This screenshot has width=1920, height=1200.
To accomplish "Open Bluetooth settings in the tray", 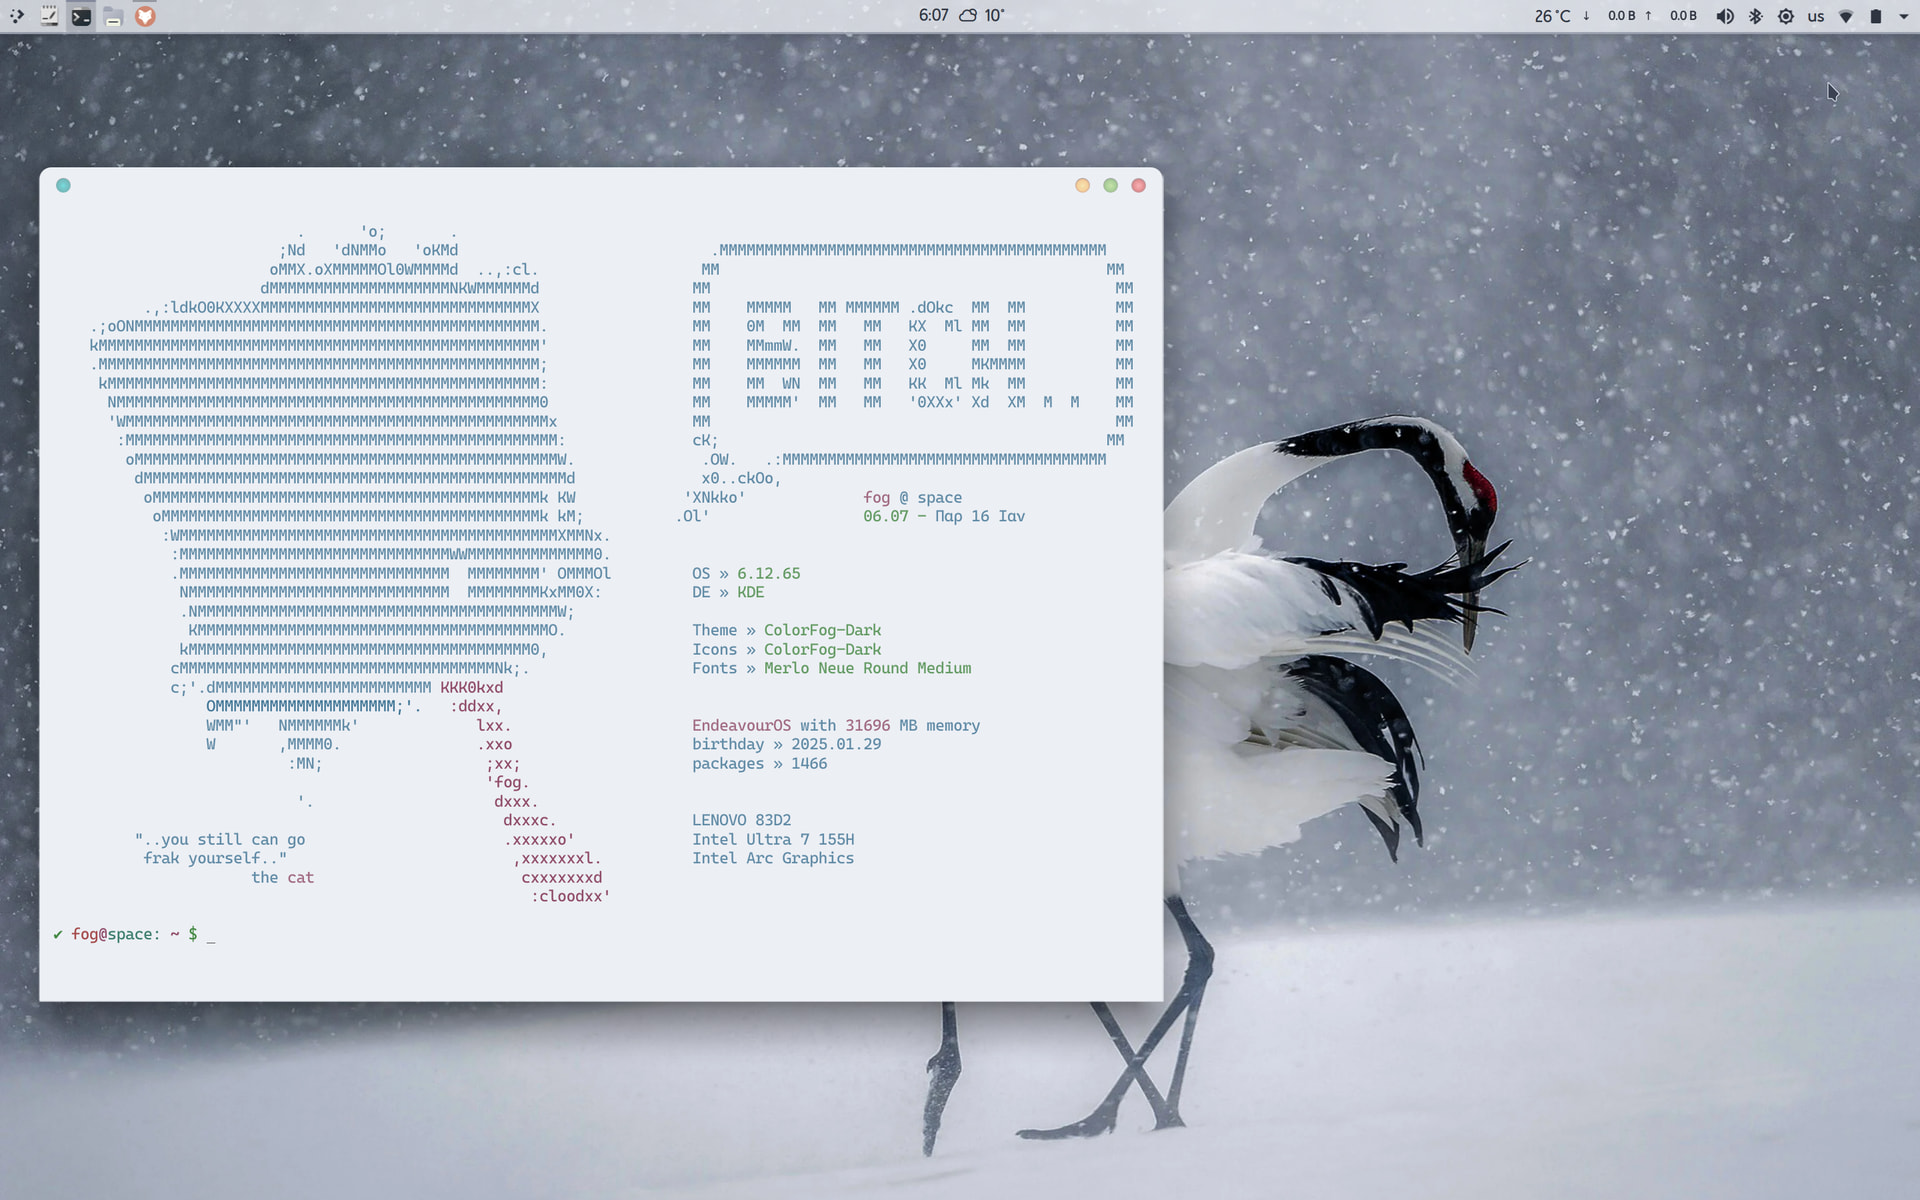I will click(1755, 16).
